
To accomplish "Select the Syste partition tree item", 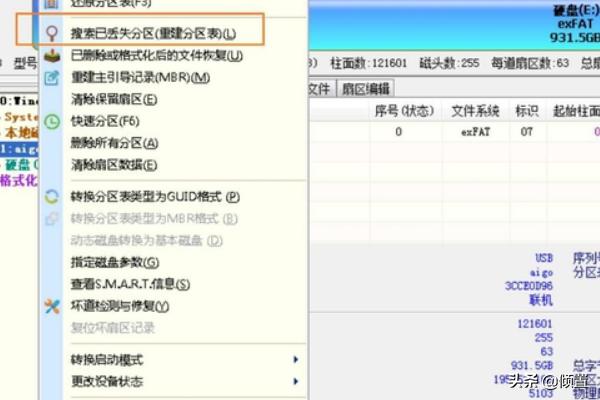I will click(x=21, y=117).
